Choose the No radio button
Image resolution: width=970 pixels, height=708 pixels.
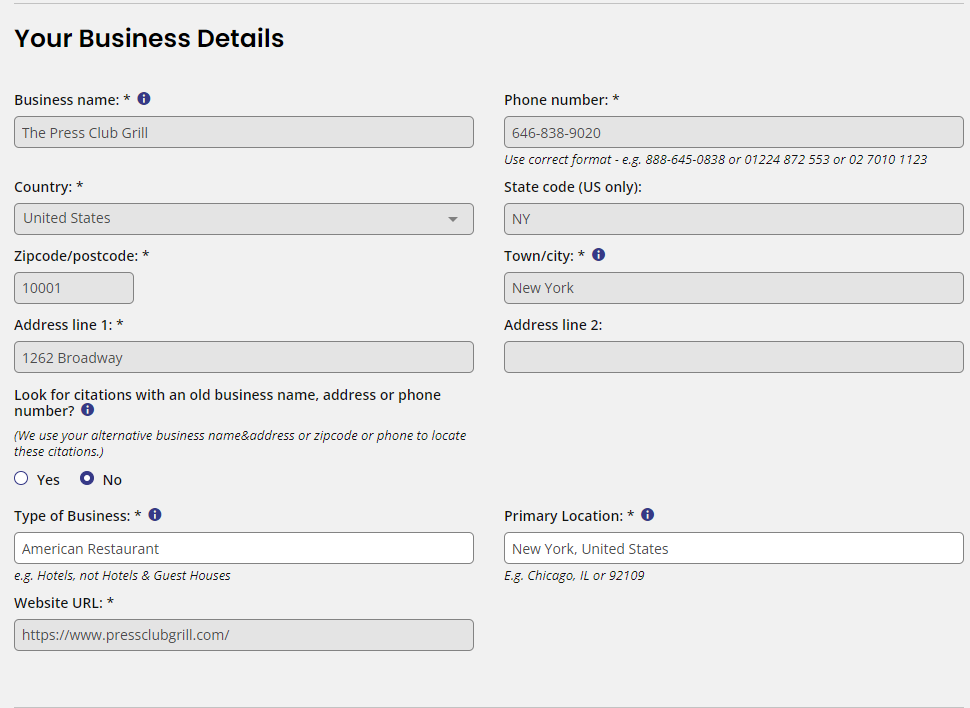coord(87,478)
